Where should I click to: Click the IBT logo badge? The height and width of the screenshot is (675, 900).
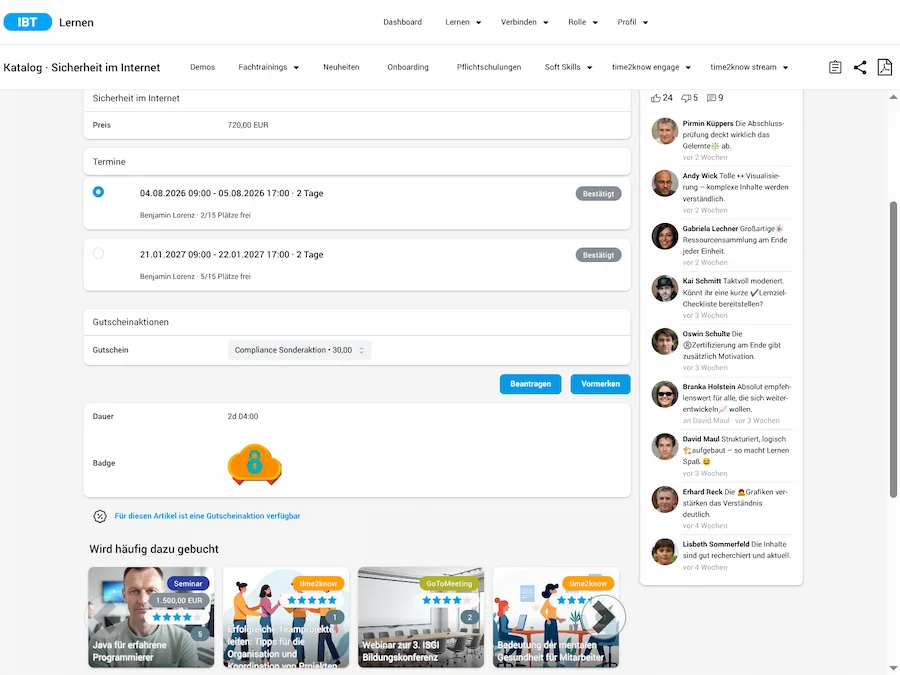point(28,22)
